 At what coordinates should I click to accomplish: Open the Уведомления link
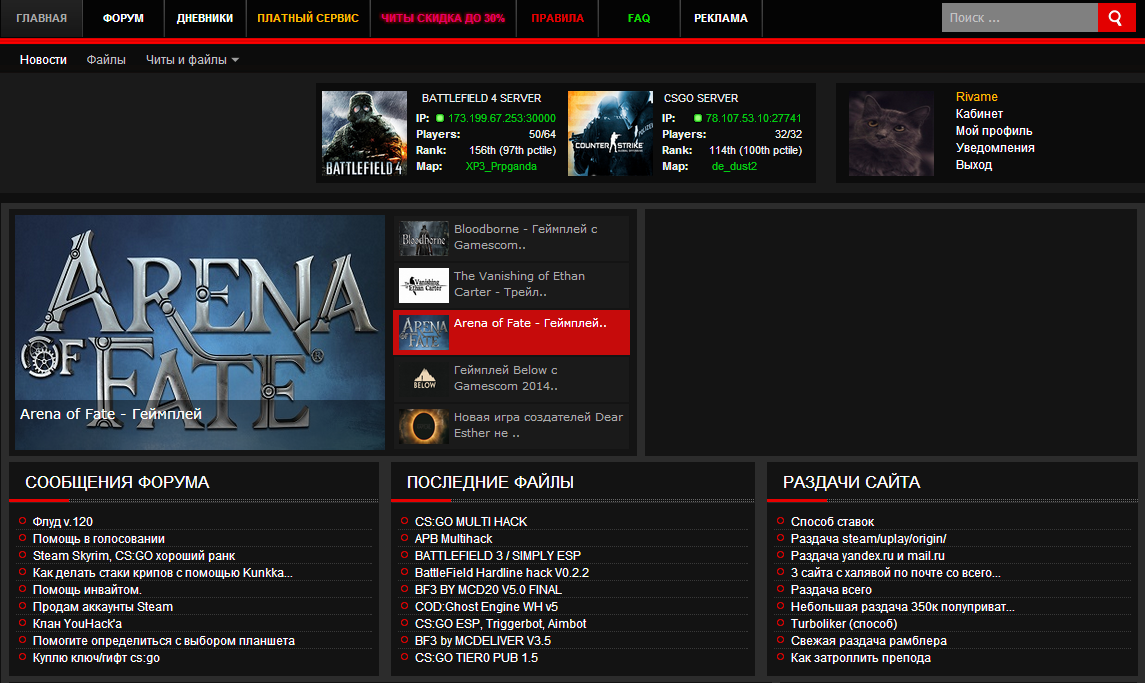pyautogui.click(x=995, y=148)
